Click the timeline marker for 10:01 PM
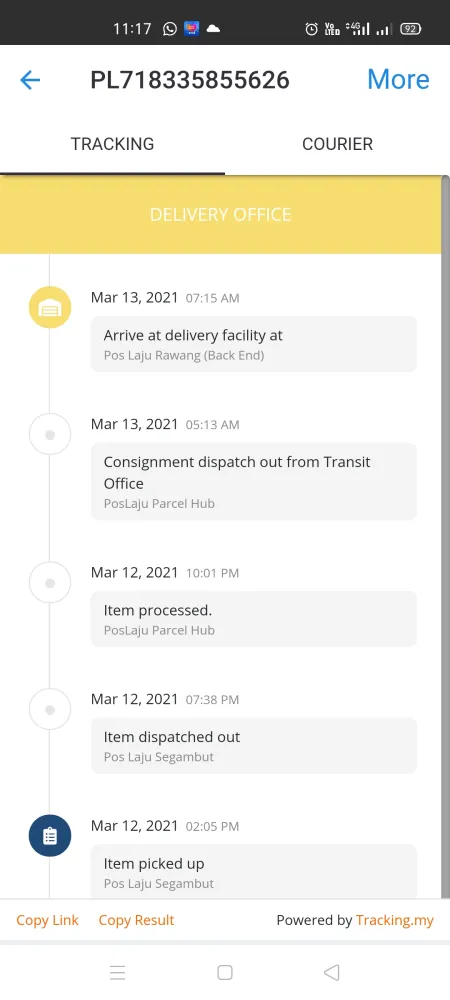 tap(50, 582)
